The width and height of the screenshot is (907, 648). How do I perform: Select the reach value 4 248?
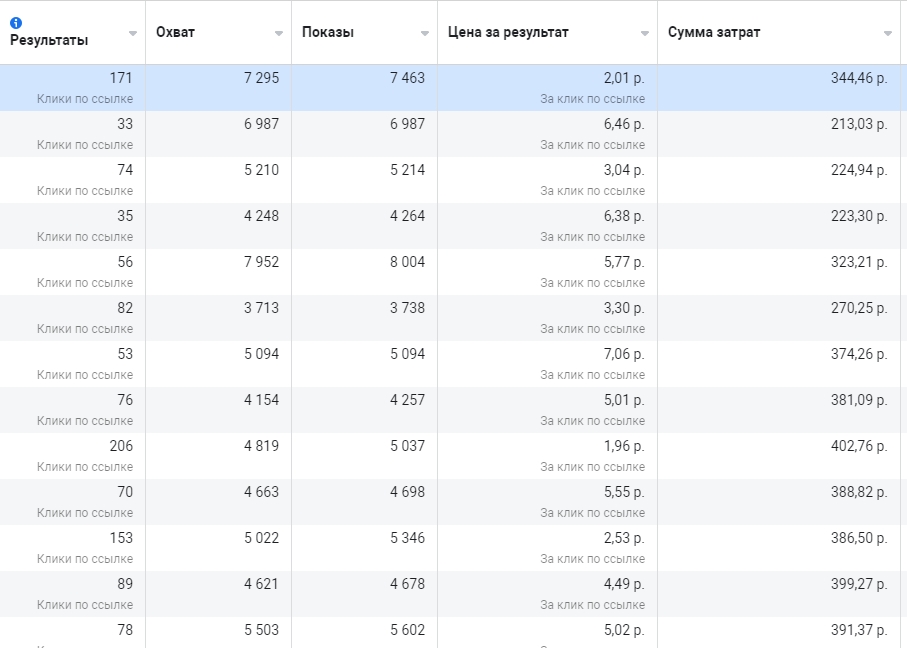261,216
